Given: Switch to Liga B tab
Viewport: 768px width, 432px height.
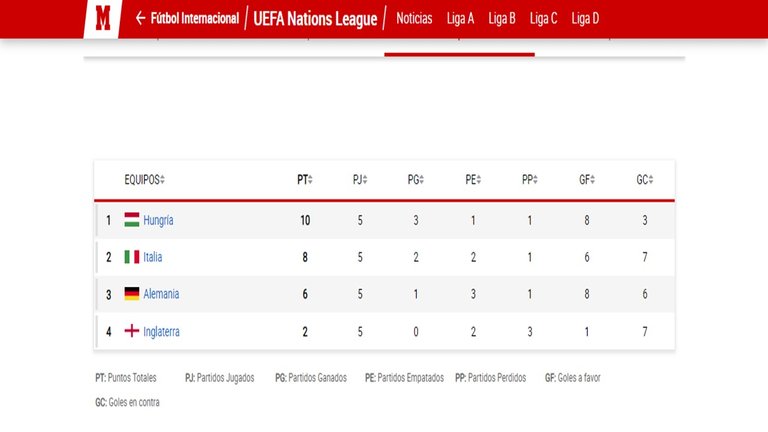Looking at the screenshot, I should click(502, 19).
